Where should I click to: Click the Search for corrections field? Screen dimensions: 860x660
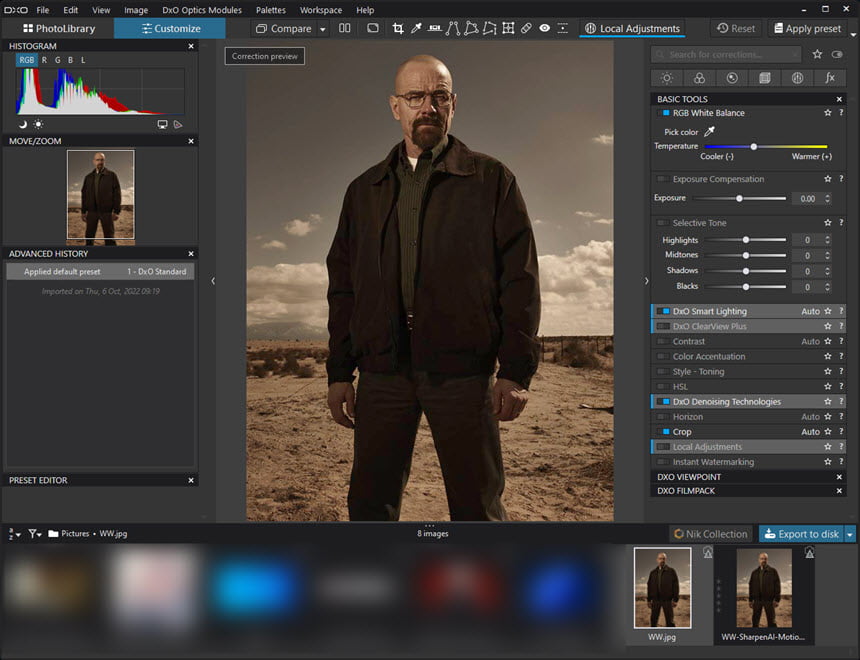[726, 54]
